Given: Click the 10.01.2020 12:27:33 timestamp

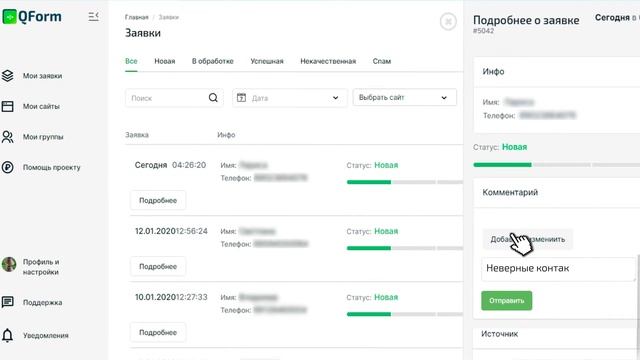Looking at the screenshot, I should [x=171, y=298].
